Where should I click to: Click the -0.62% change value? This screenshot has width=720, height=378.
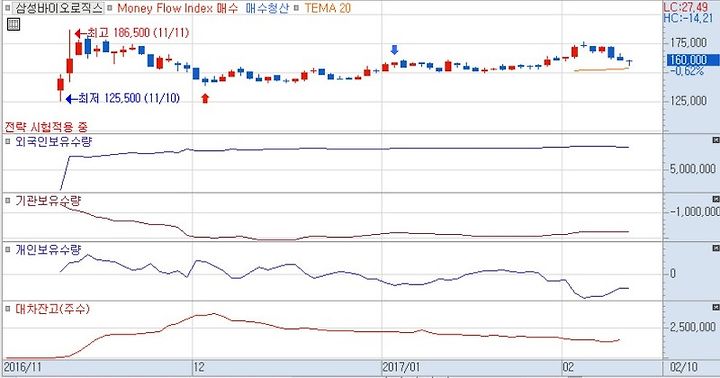pyautogui.click(x=687, y=71)
